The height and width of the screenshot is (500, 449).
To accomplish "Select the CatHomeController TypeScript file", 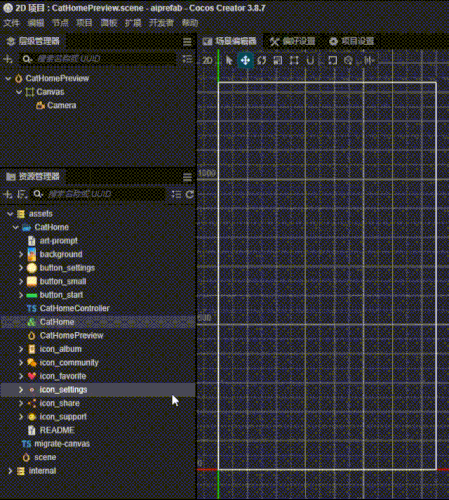I will click(75, 309).
